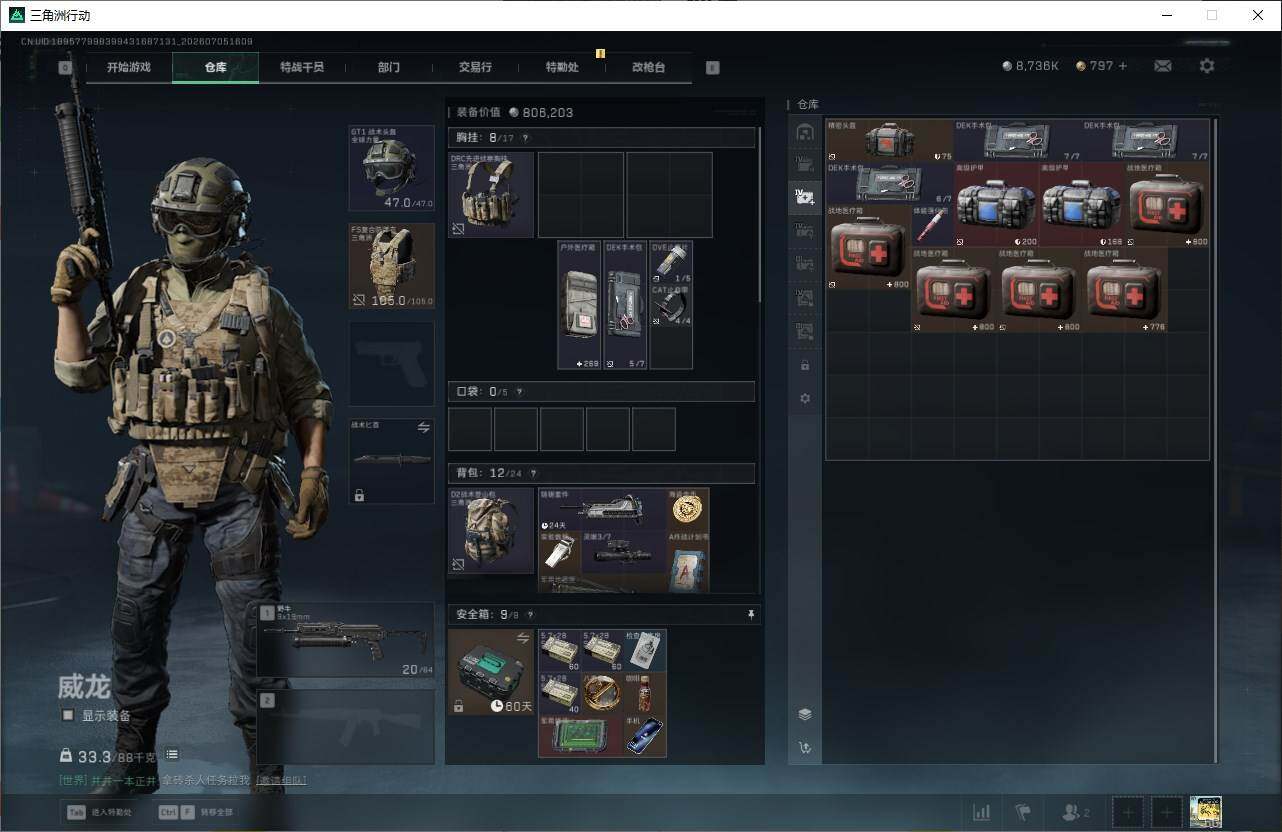Select the DEK手术包 6/7 in warehouse
The image size is (1282, 832).
890,184
